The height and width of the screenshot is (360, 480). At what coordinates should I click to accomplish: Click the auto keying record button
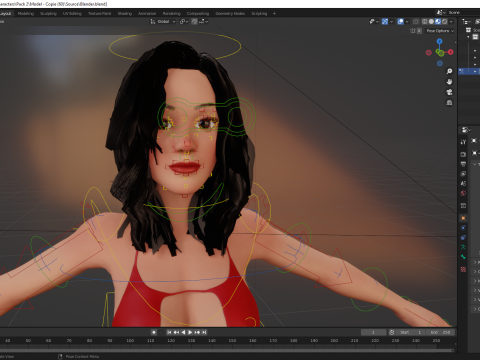[x=154, y=332]
